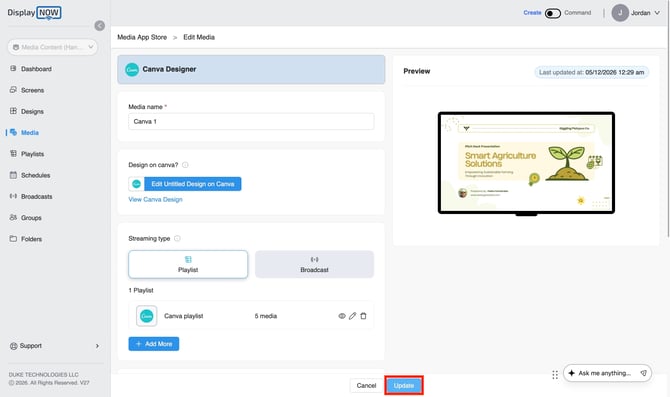Delete Canva playlist with trash icon
This screenshot has width=670, height=397.
tap(363, 316)
